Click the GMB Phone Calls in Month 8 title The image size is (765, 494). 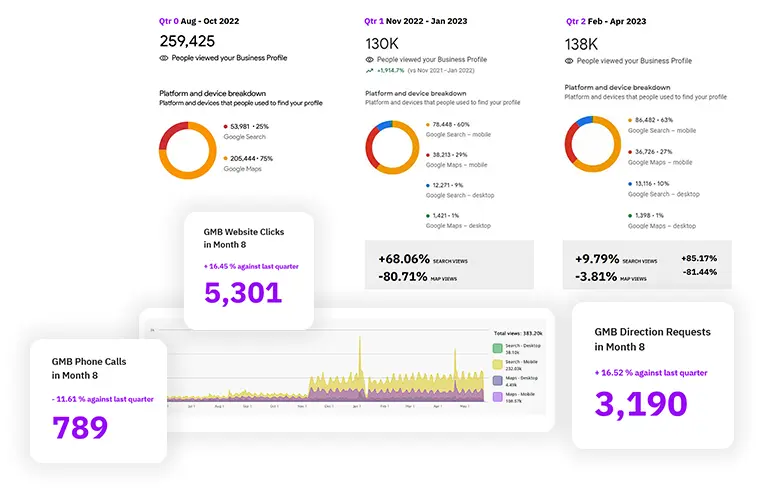pos(89,368)
